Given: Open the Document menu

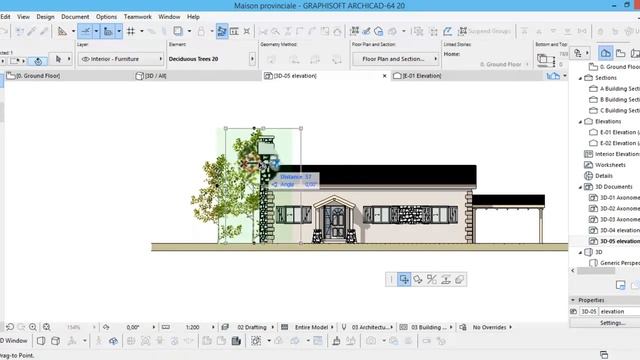Looking at the screenshot, I should (75, 17).
